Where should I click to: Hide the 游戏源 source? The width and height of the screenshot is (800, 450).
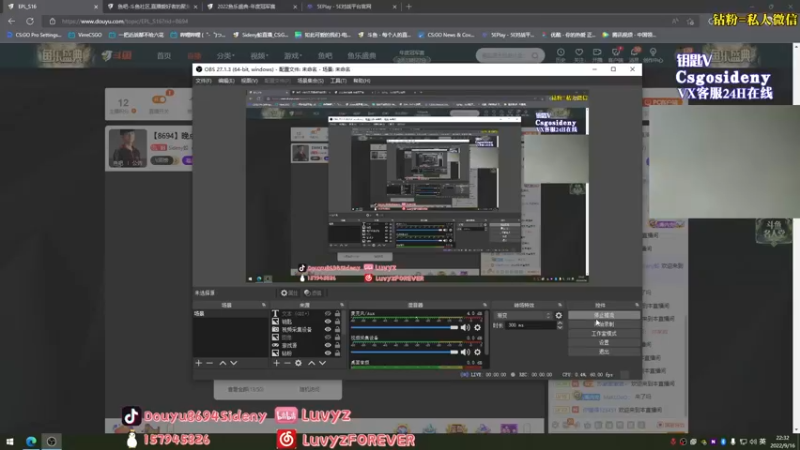coord(328,345)
